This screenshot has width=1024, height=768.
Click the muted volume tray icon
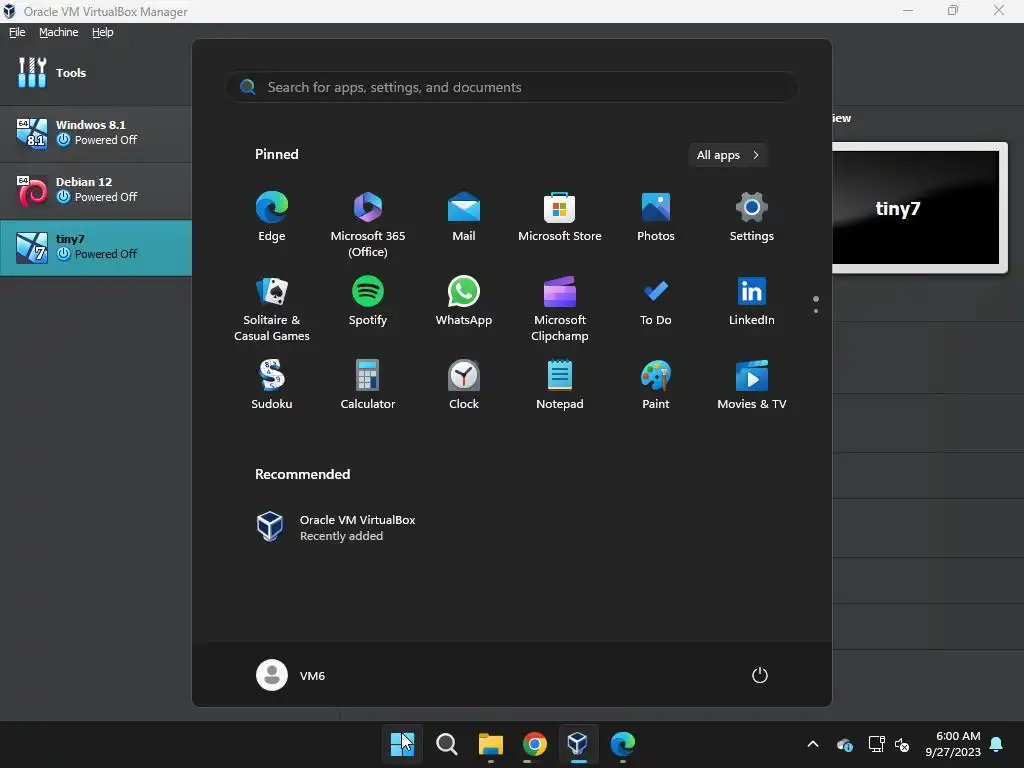pos(902,744)
